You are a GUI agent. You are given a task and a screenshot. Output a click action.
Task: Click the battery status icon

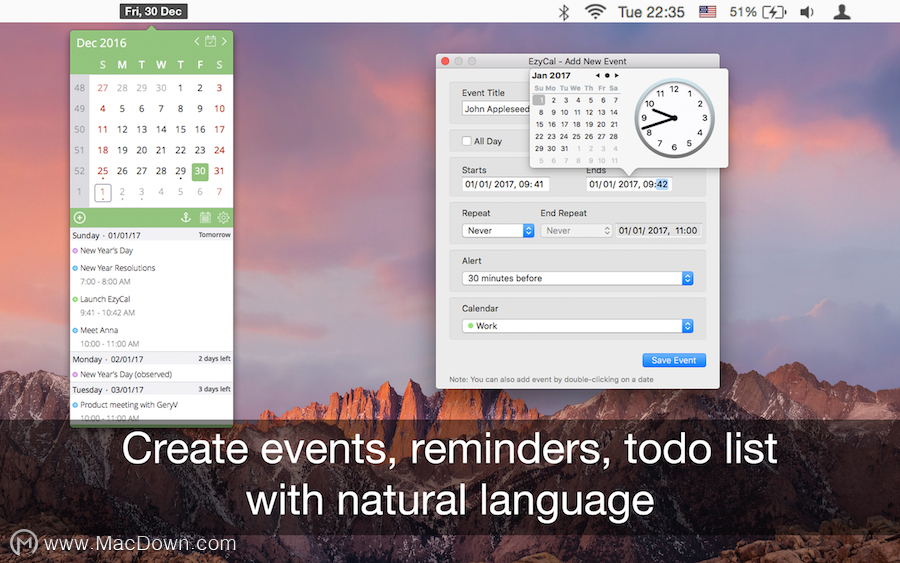pyautogui.click(x=774, y=12)
